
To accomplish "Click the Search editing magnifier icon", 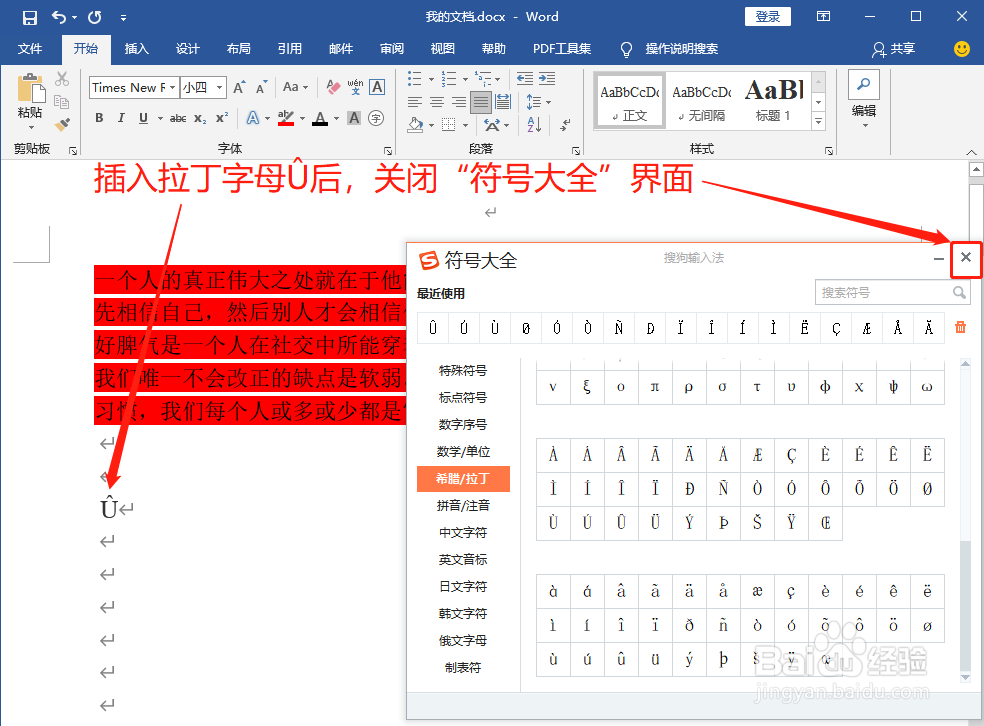I will [x=864, y=85].
